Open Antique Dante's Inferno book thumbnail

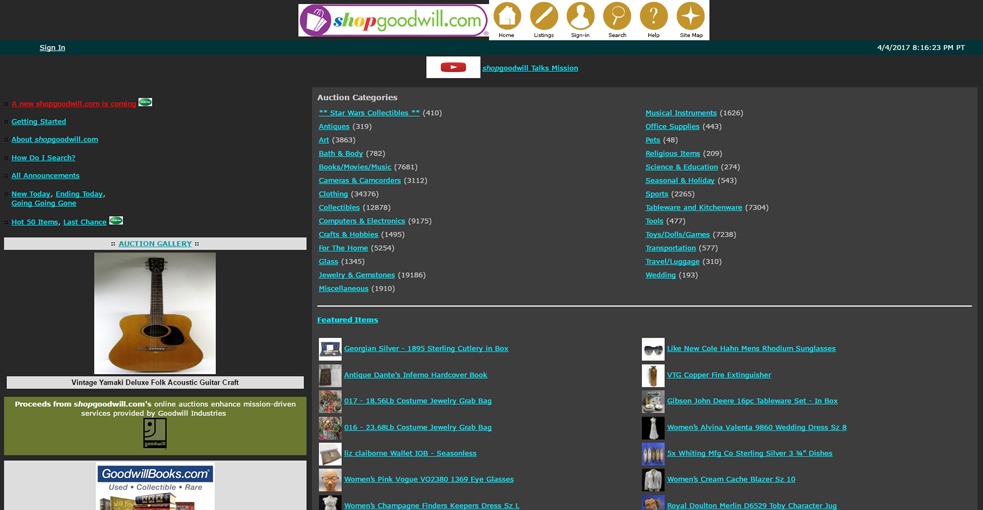[x=330, y=375]
